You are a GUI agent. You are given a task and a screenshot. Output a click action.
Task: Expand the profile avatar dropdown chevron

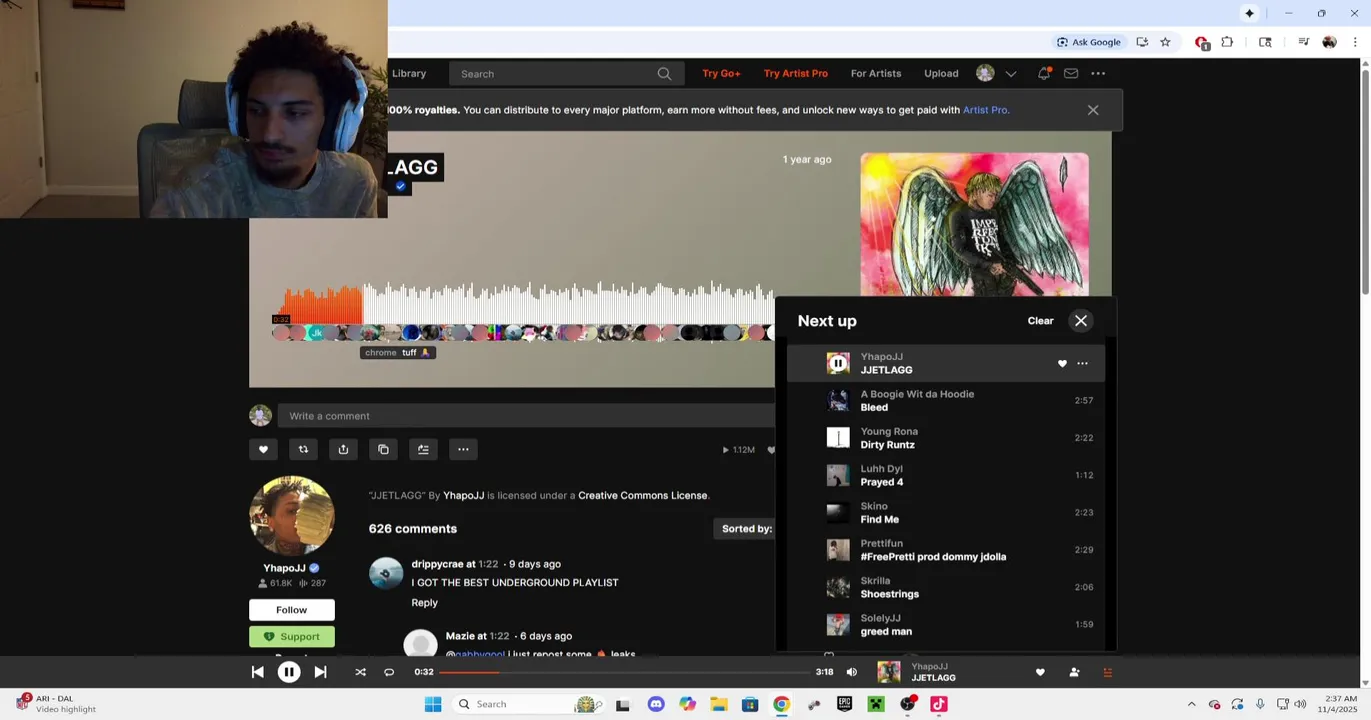tap(1011, 74)
